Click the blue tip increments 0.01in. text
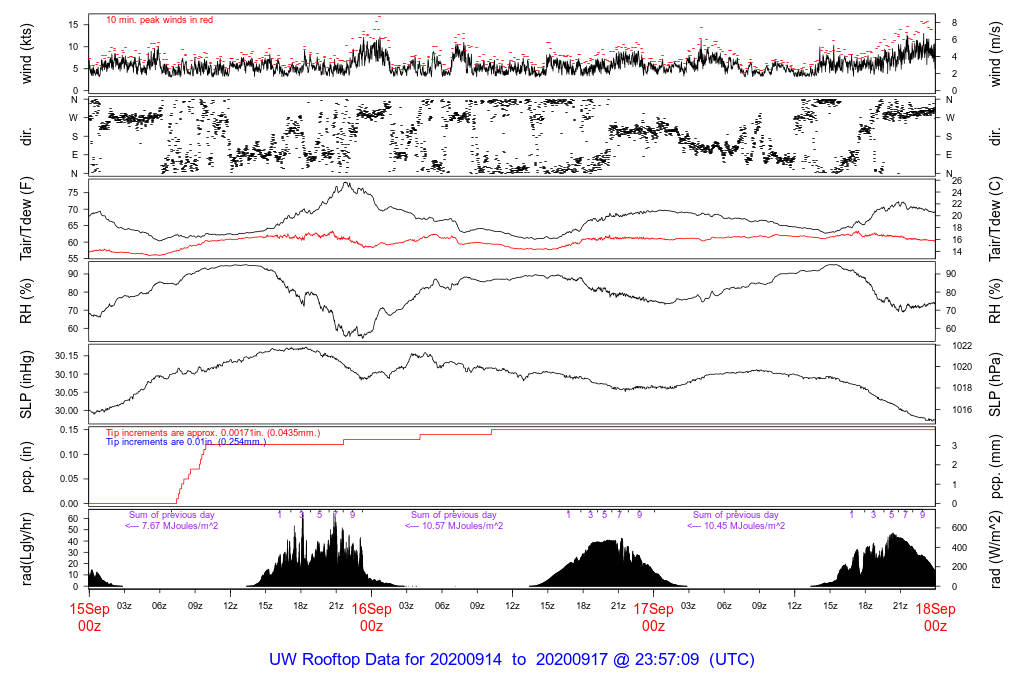The image size is (1024, 700). click(x=186, y=441)
